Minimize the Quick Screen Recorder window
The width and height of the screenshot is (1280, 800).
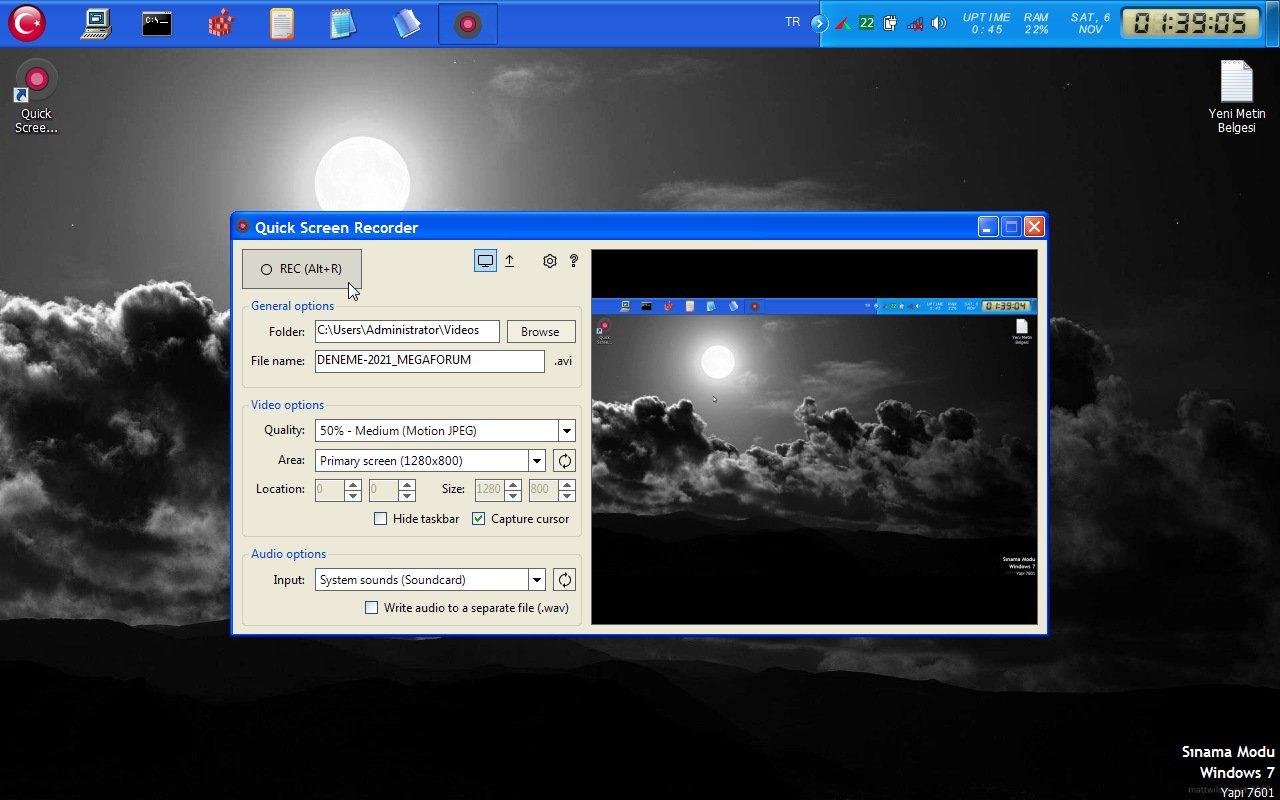[x=988, y=227]
